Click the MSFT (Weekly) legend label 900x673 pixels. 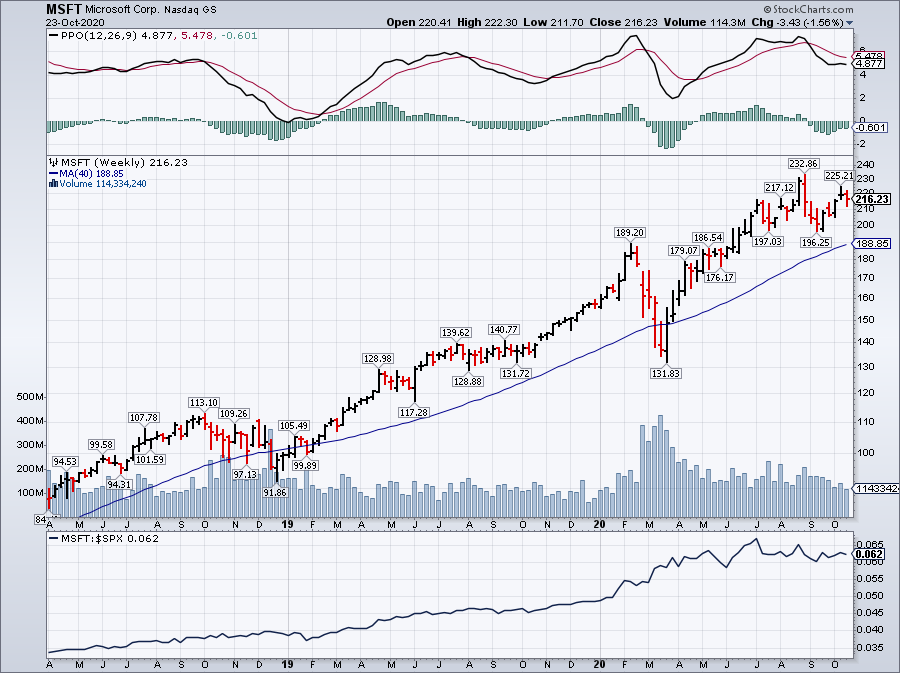(x=103, y=162)
